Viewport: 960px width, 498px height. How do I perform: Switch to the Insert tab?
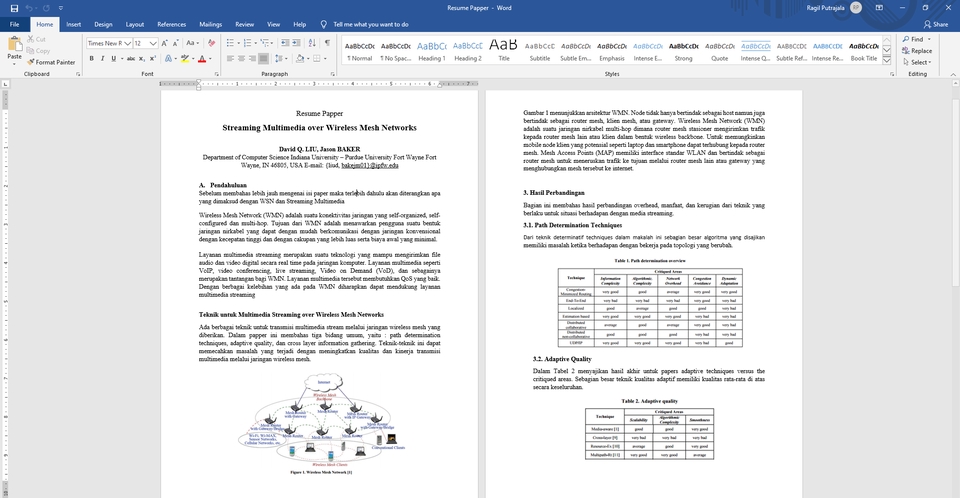(x=73, y=25)
